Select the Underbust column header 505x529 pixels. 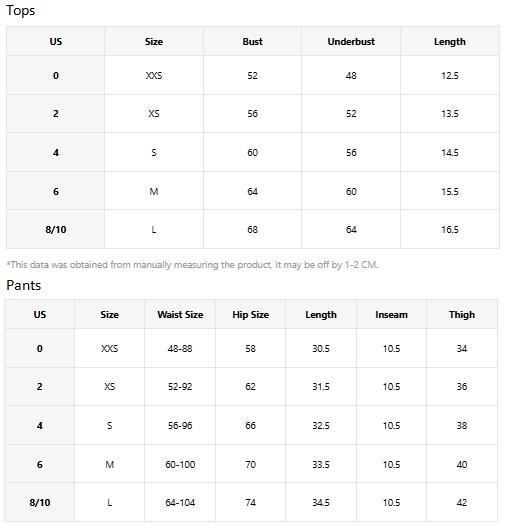click(351, 41)
